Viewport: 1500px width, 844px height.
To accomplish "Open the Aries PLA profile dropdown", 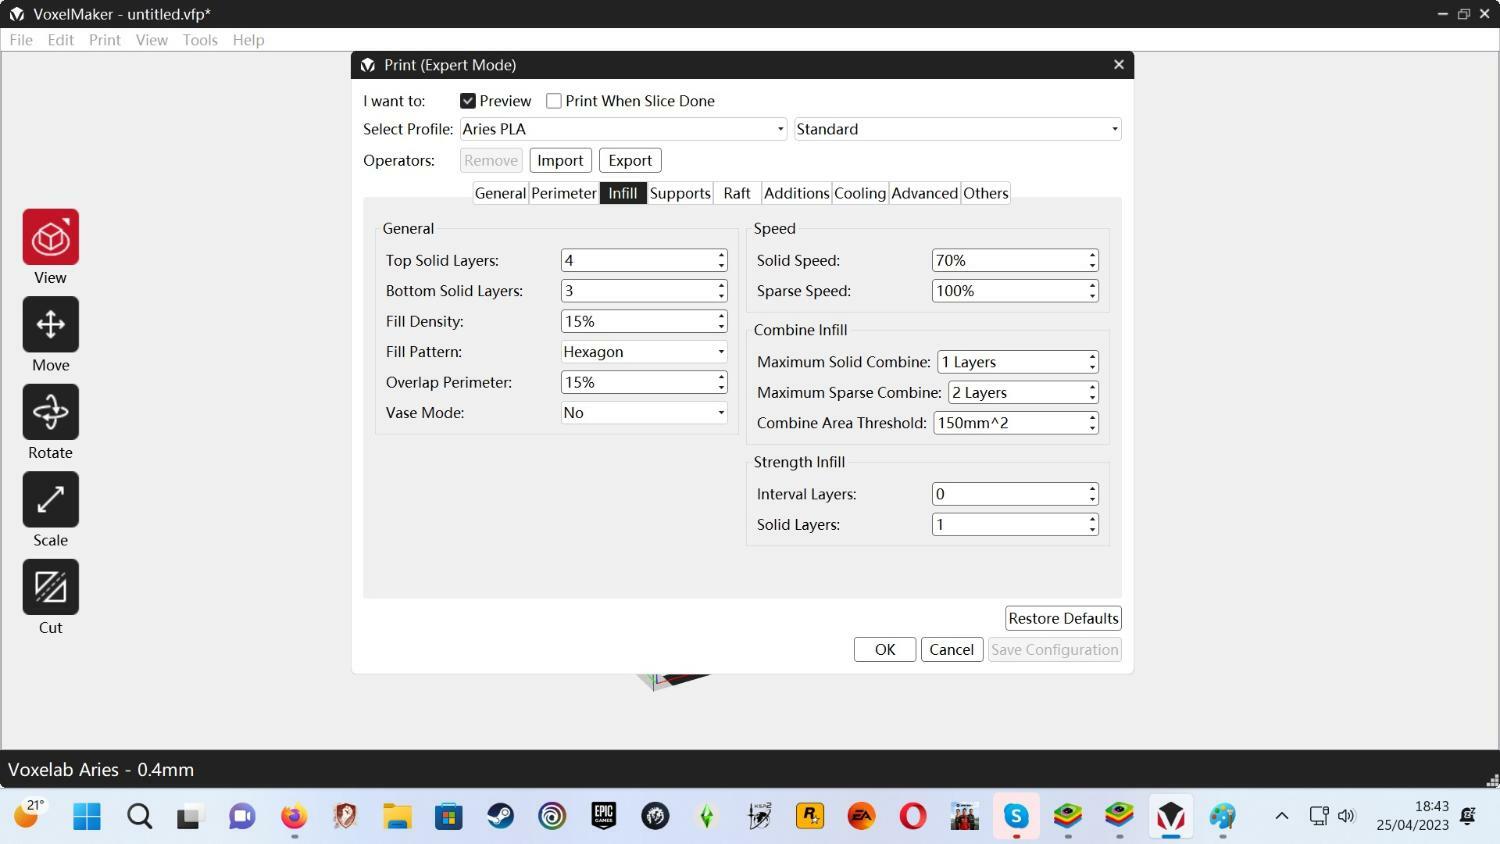I will pyautogui.click(x=623, y=129).
